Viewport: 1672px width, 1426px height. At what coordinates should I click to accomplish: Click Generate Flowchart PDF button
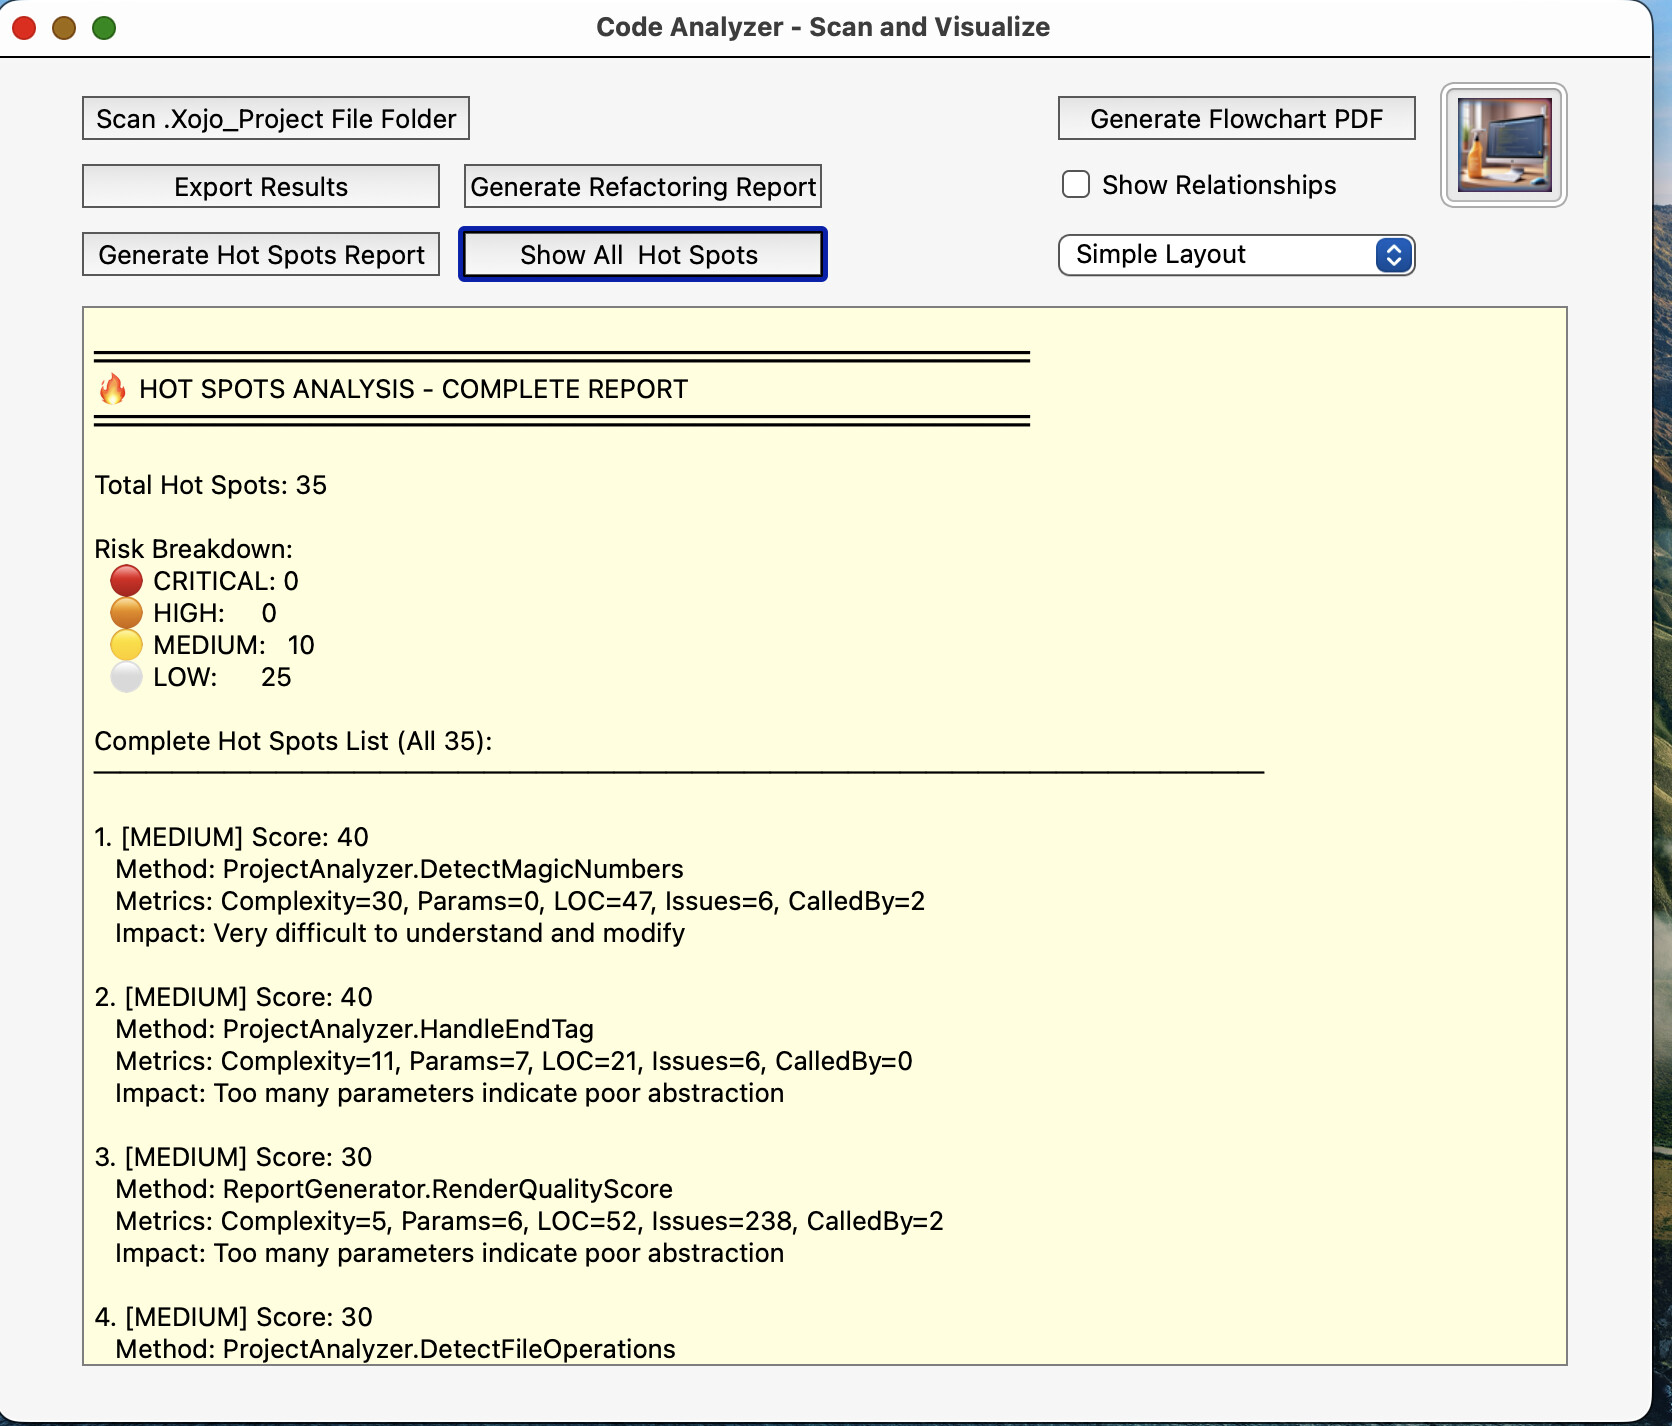(x=1236, y=119)
